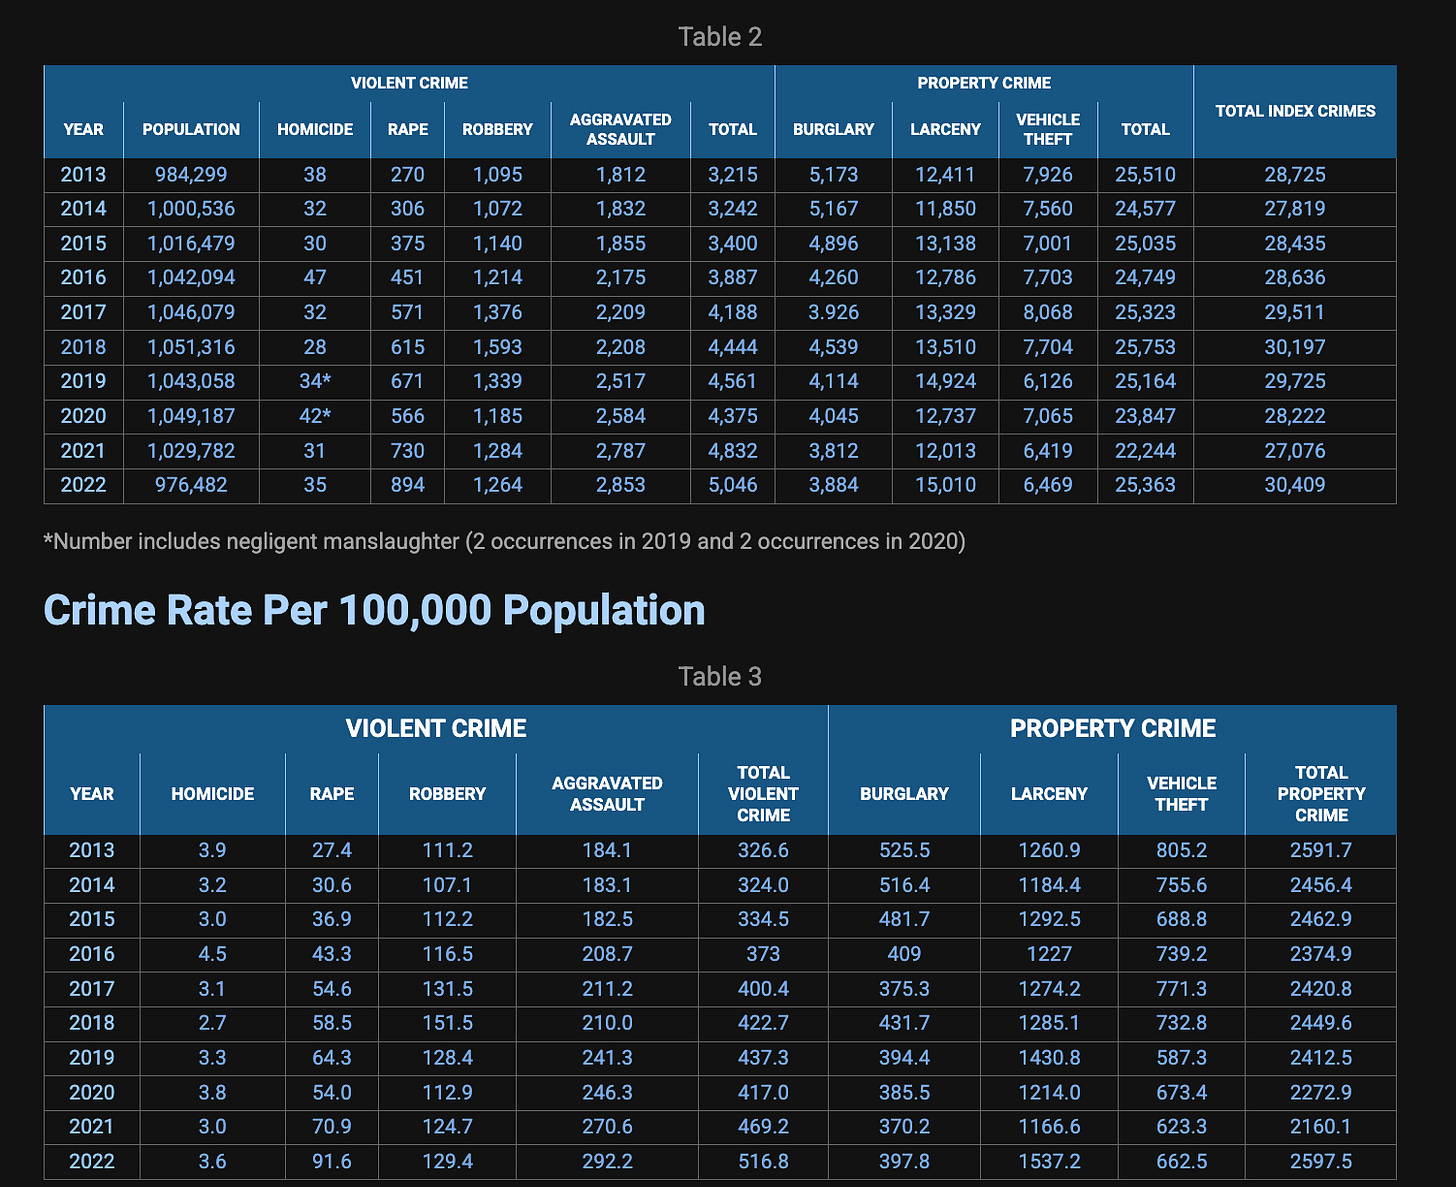Click total index crimes value "28,725"

click(1295, 175)
